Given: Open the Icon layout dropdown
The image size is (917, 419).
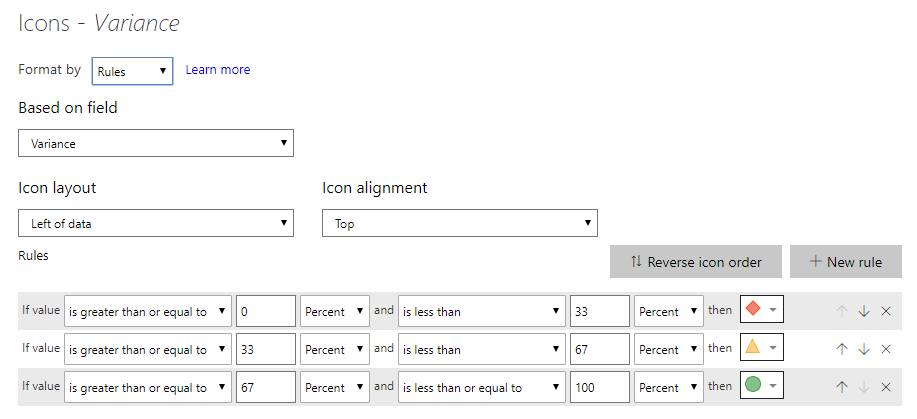Looking at the screenshot, I should click(x=156, y=224).
